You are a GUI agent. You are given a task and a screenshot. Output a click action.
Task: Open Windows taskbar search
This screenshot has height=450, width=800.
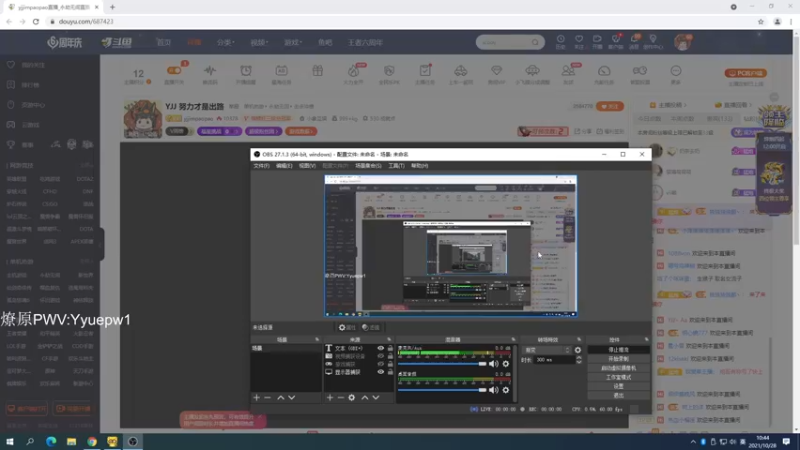(x=30, y=441)
